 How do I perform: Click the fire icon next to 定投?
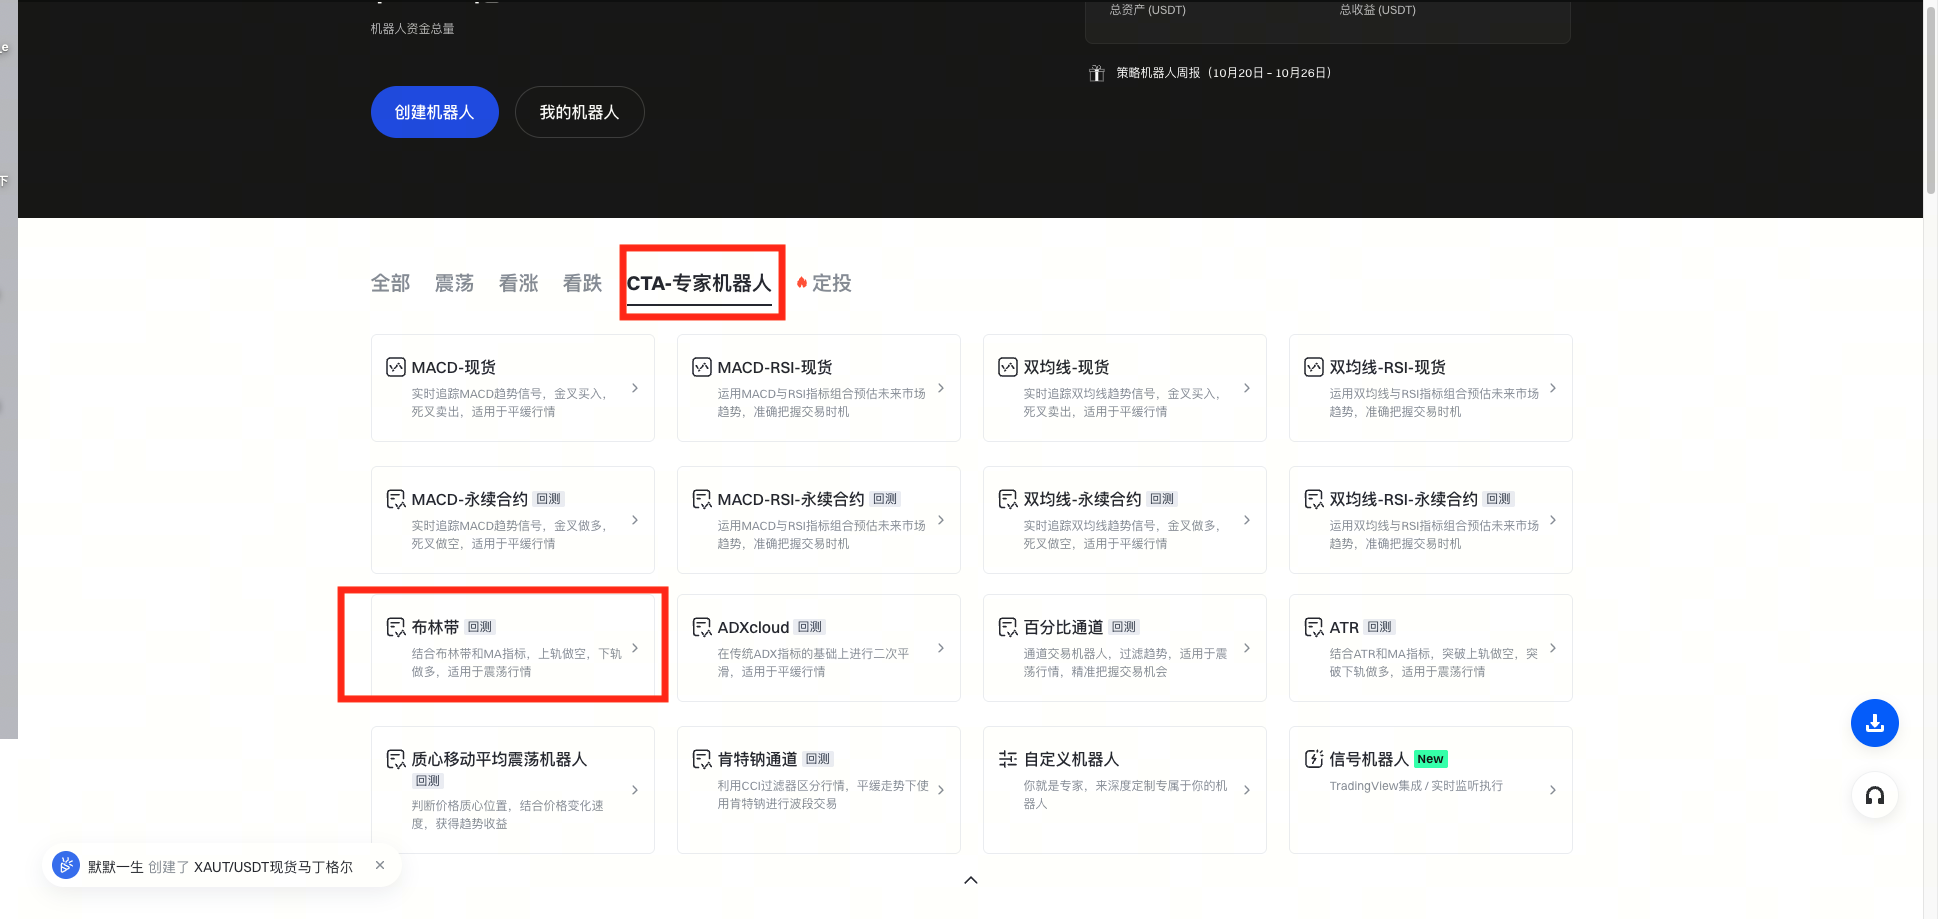pos(802,283)
